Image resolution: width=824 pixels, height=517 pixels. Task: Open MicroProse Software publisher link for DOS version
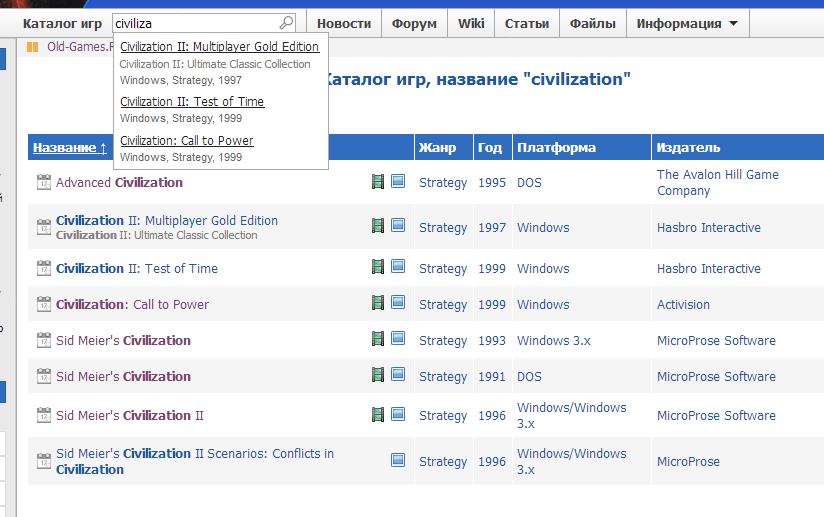(716, 376)
